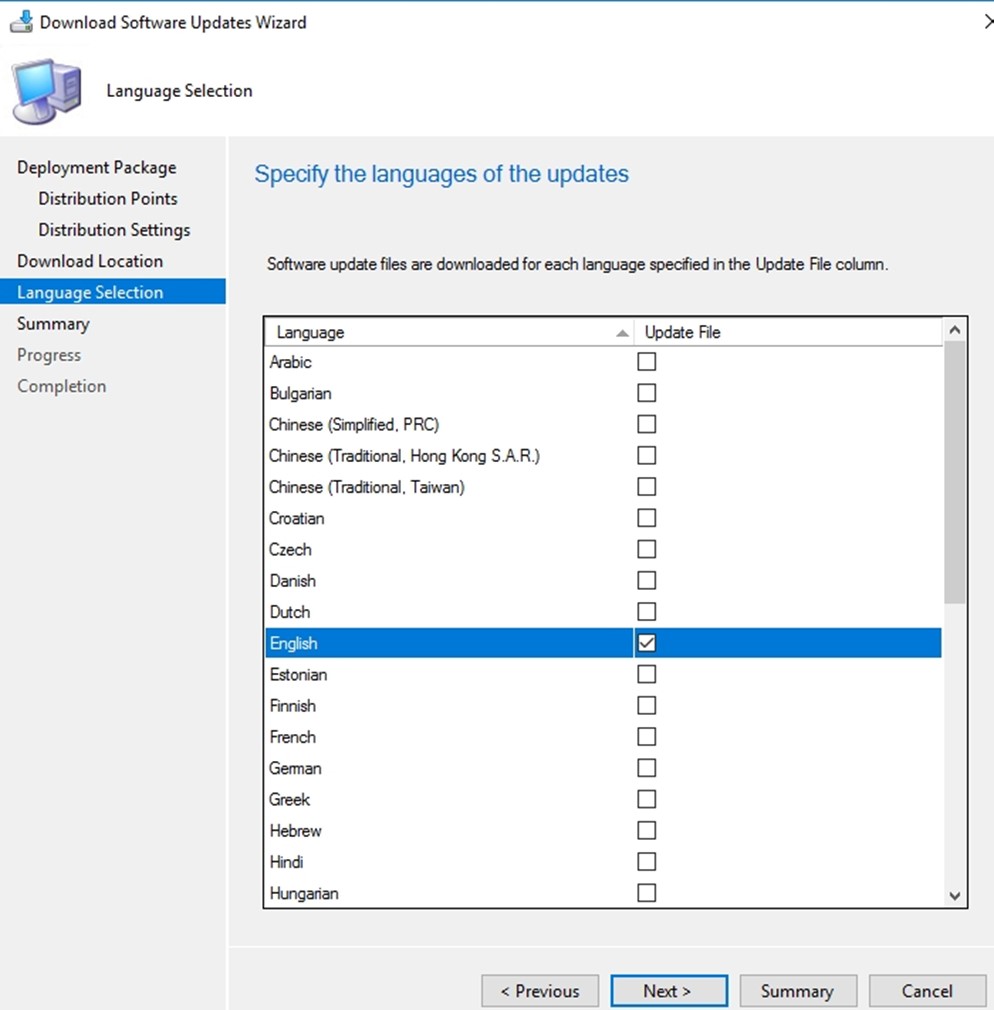Click the computer icon beside Language Selection

coord(47,91)
